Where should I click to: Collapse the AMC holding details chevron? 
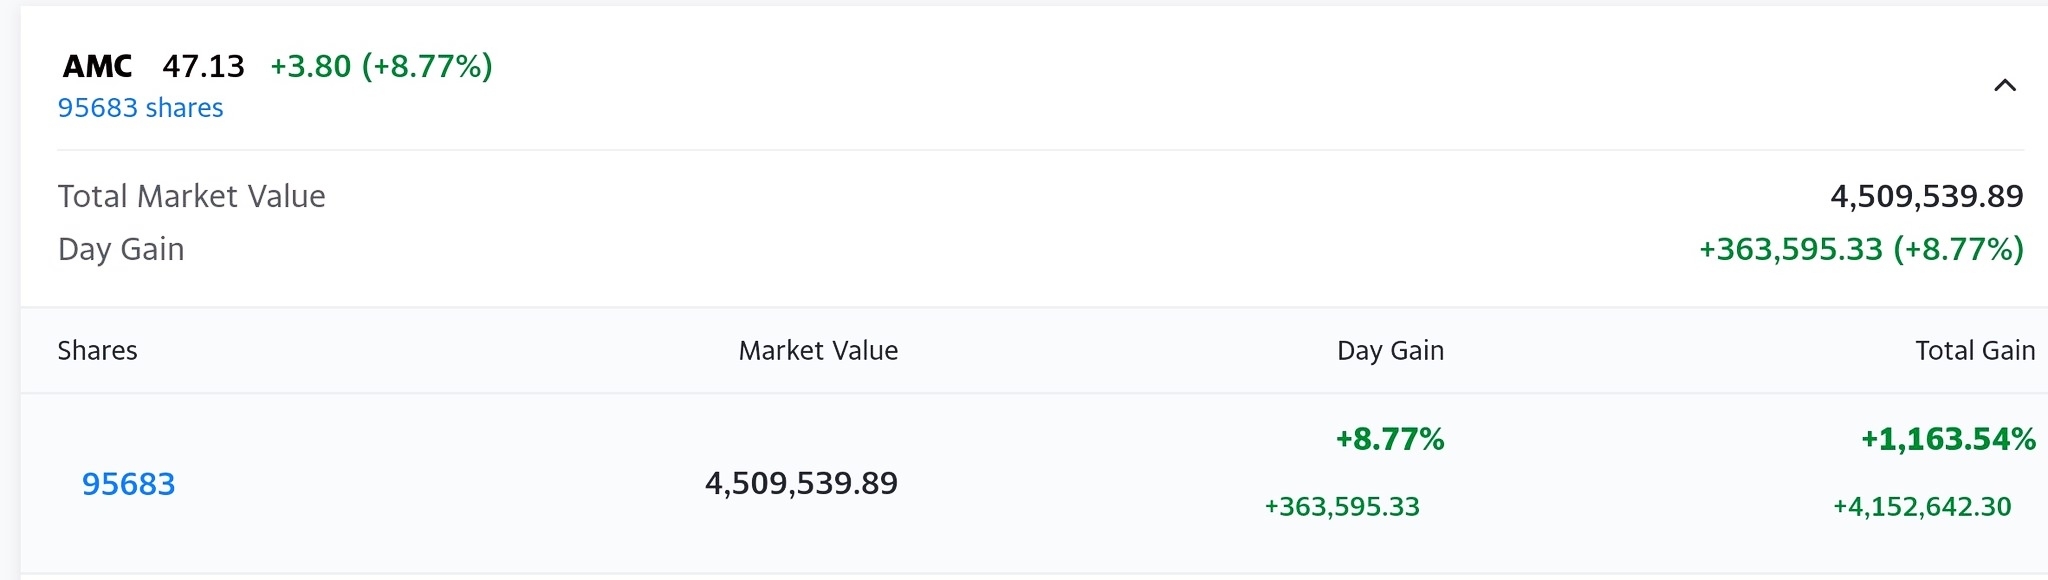pos(2004,86)
